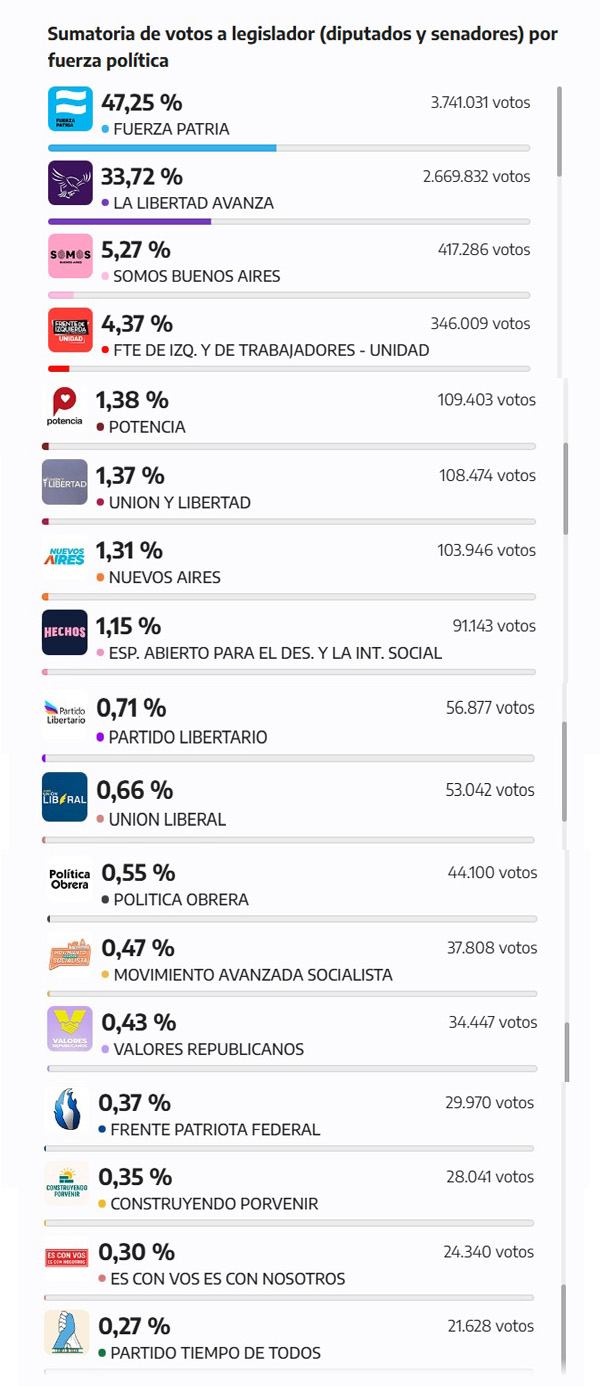
Task: Click the Partido Libertario logo
Action: click(x=65, y=714)
